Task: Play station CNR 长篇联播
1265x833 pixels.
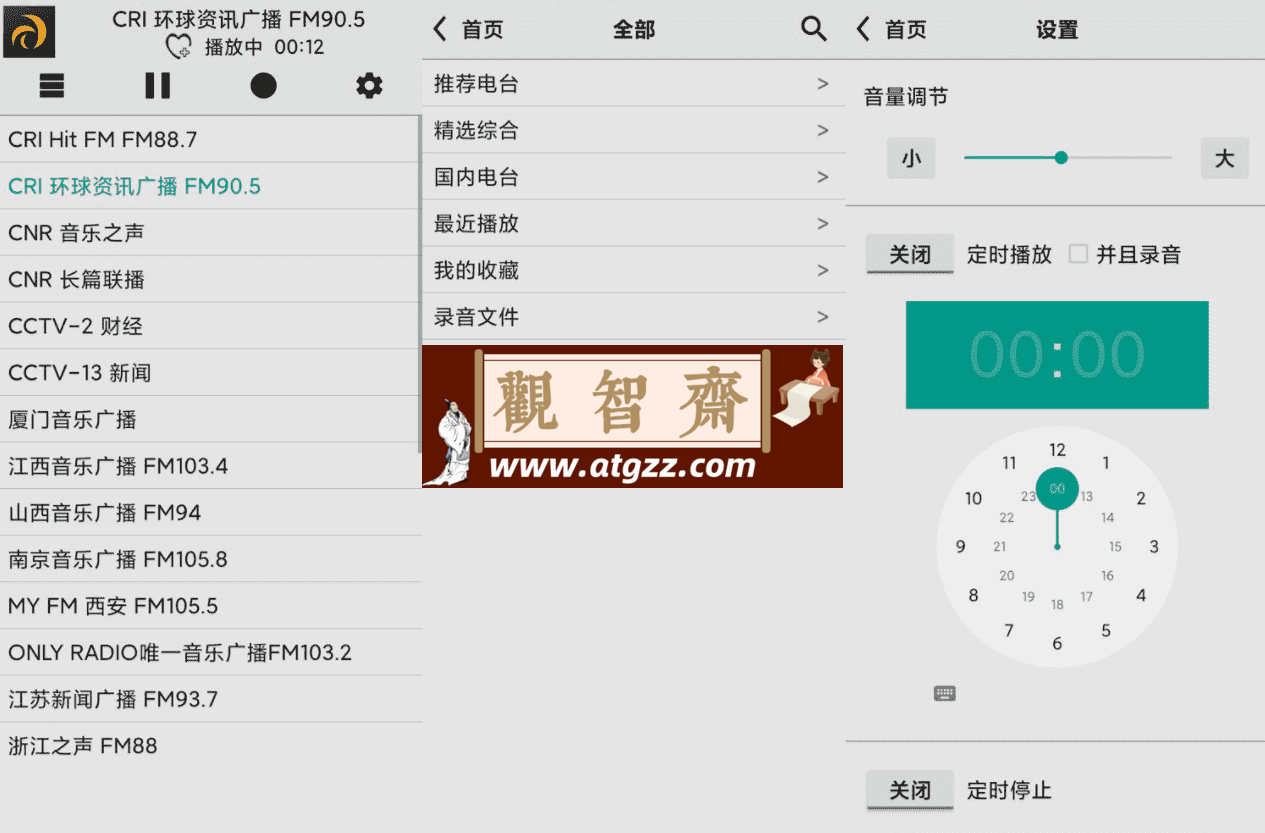Action: pyautogui.click(x=210, y=279)
